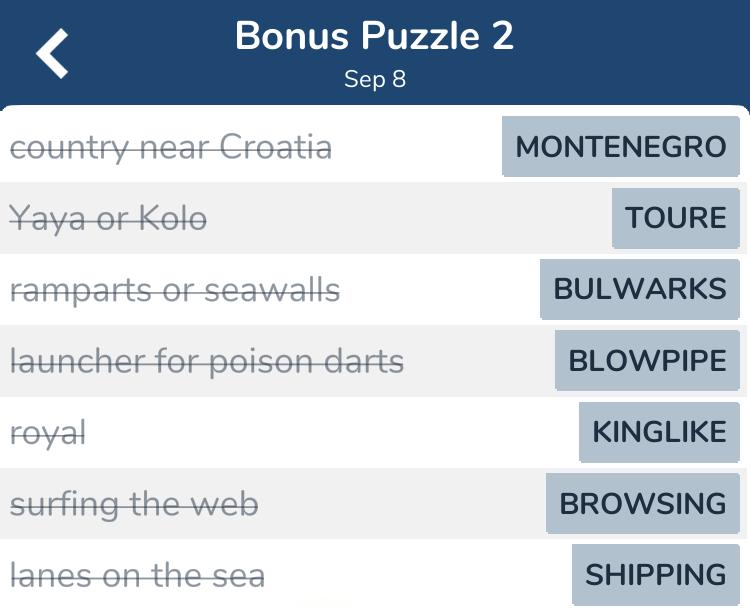The height and width of the screenshot is (608, 750).
Task: Tap the KINGLIKE answer tile
Action: (660, 432)
